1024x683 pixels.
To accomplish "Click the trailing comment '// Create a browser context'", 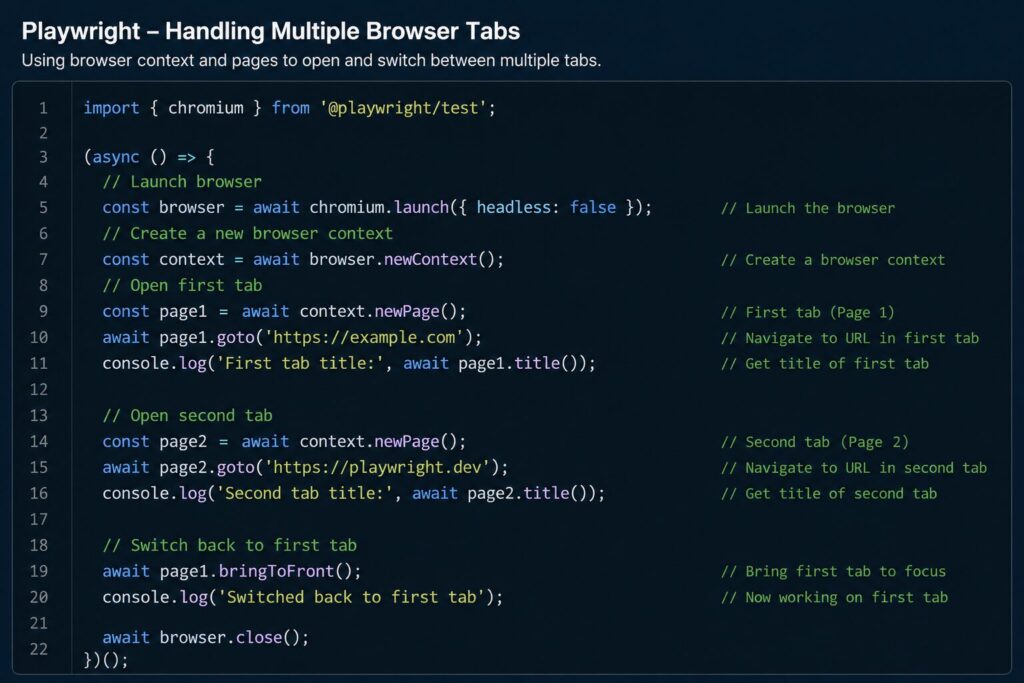I will (x=833, y=260).
